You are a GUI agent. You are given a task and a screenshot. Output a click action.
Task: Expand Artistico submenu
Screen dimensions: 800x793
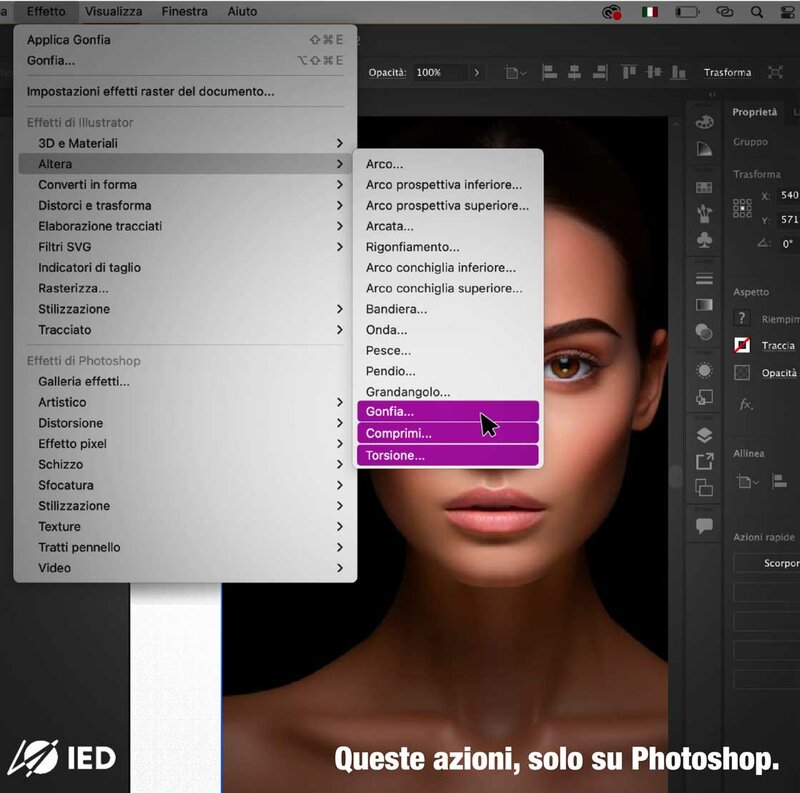[186, 402]
